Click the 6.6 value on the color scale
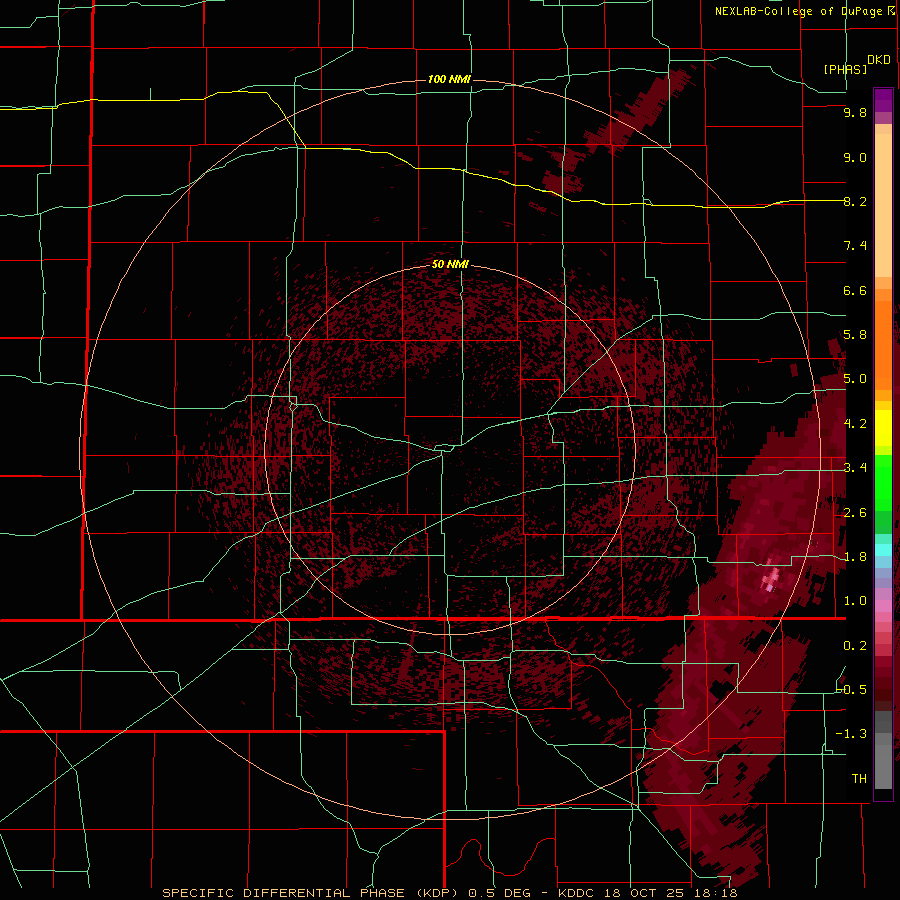The image size is (900, 900). tap(855, 290)
